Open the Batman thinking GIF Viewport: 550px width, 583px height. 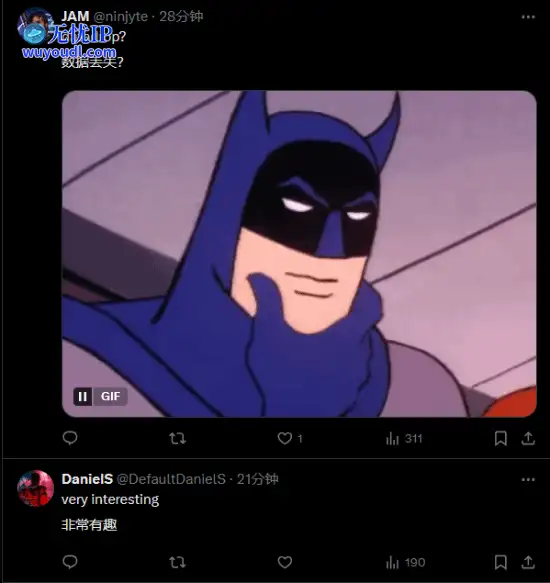pos(299,254)
